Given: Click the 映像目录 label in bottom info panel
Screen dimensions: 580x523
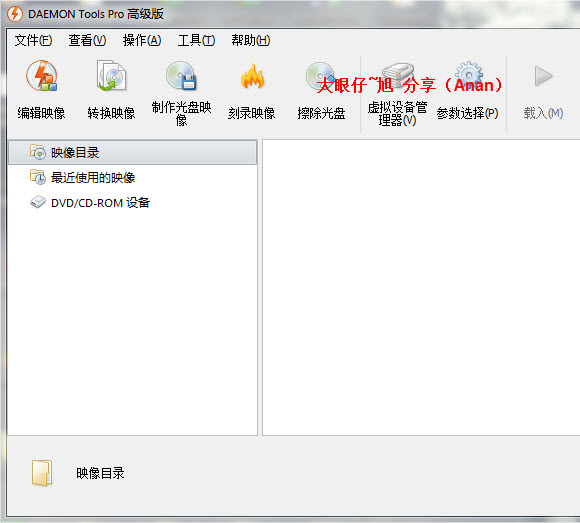Looking at the screenshot, I should click(x=100, y=473).
